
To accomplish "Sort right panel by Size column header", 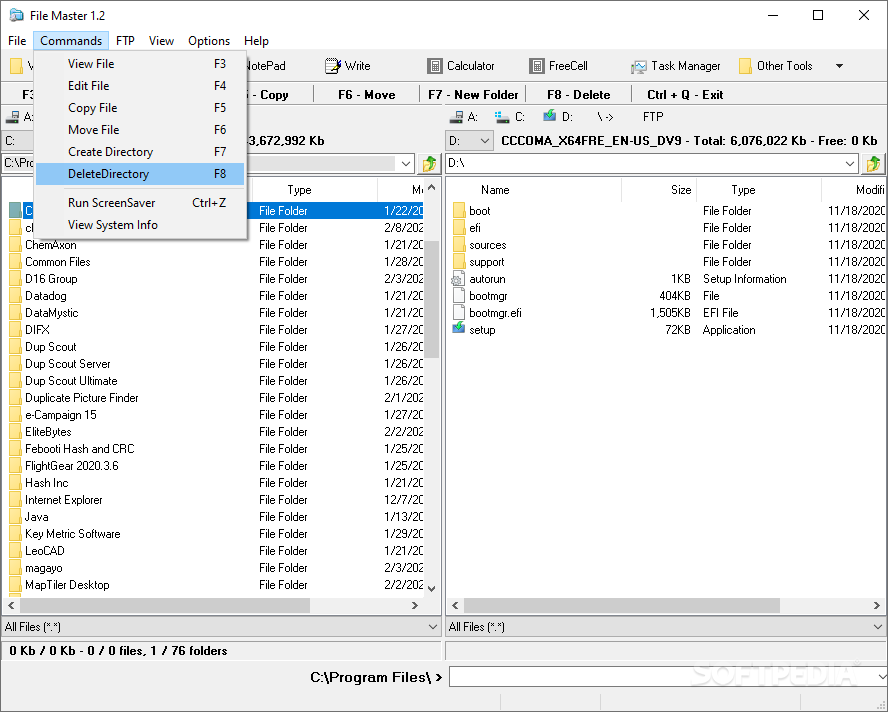I will pos(659,190).
